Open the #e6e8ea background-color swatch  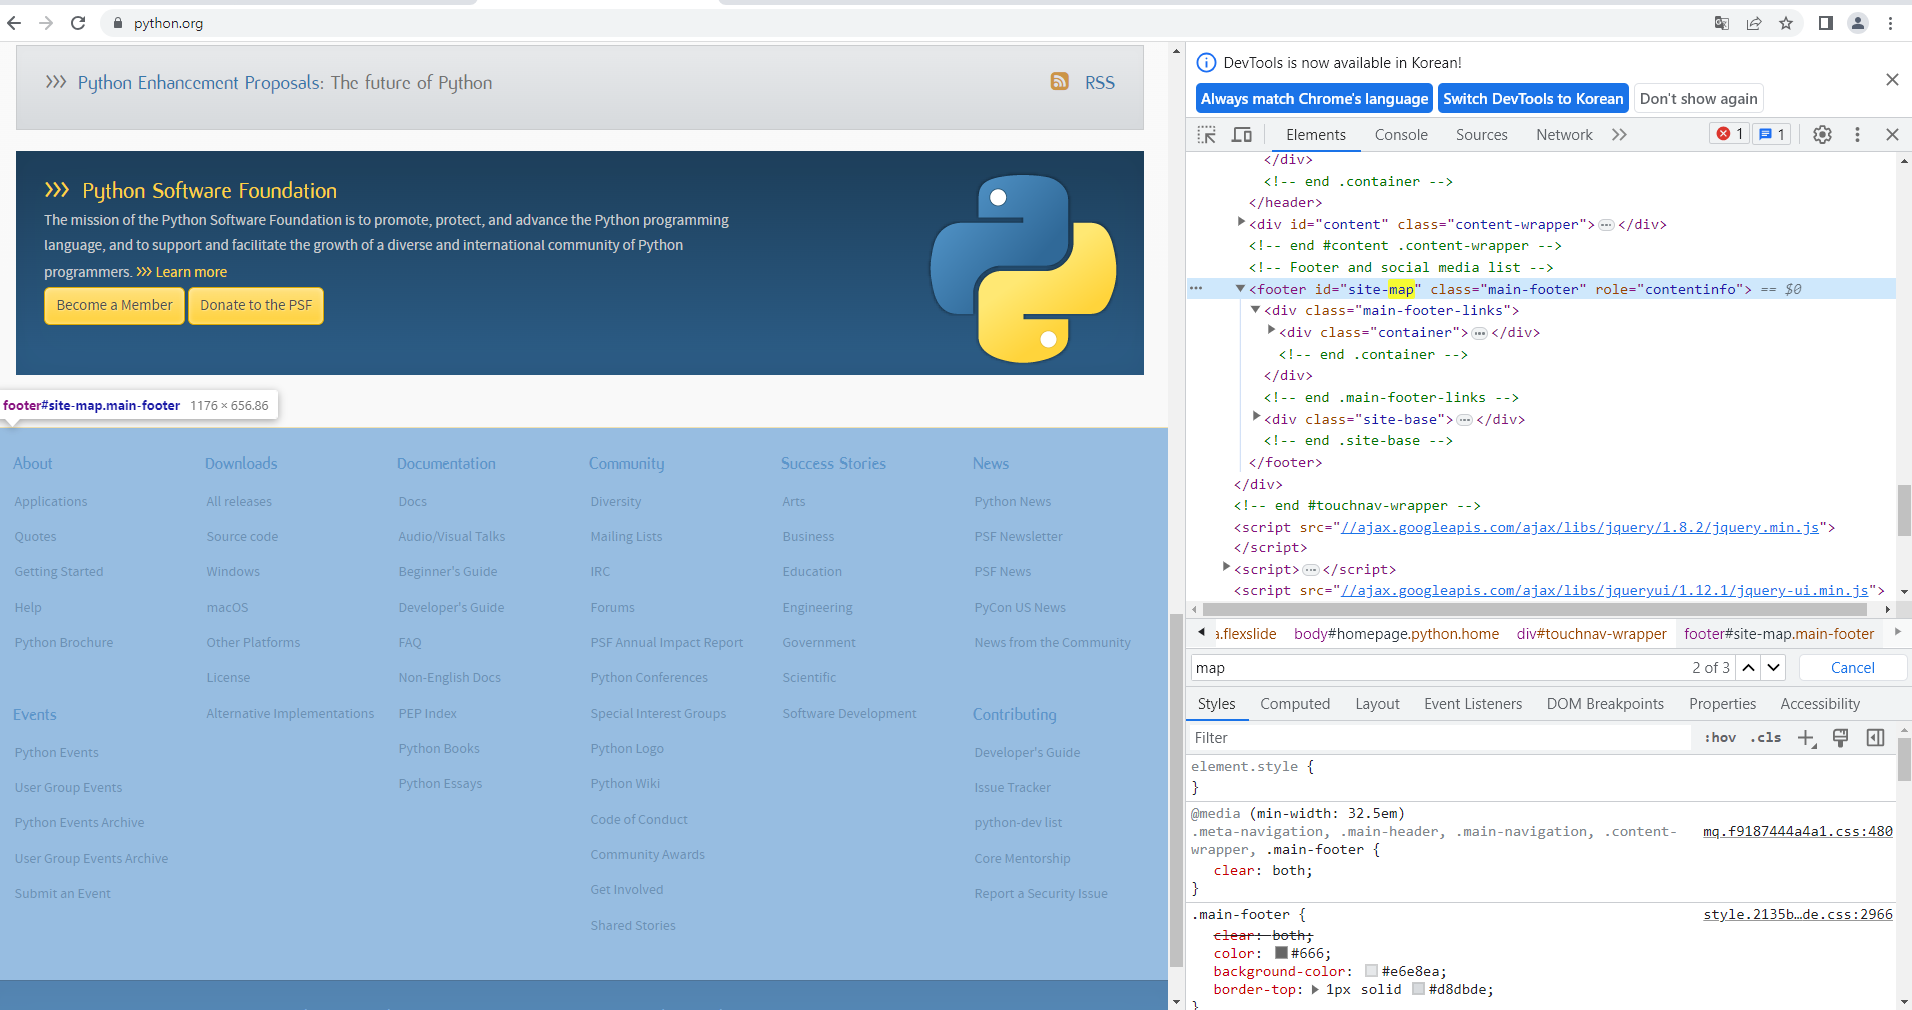click(1372, 971)
